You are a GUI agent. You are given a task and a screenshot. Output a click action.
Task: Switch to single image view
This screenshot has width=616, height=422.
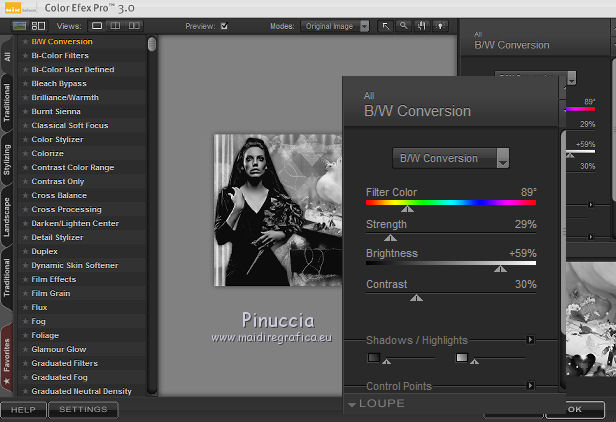pyautogui.click(x=98, y=25)
